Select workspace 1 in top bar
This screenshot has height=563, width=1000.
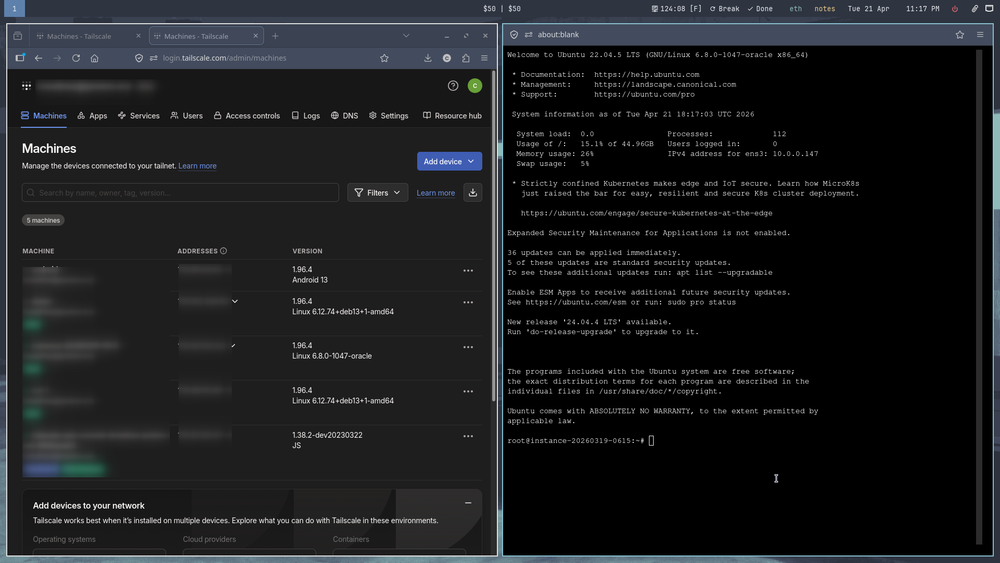(x=14, y=8)
